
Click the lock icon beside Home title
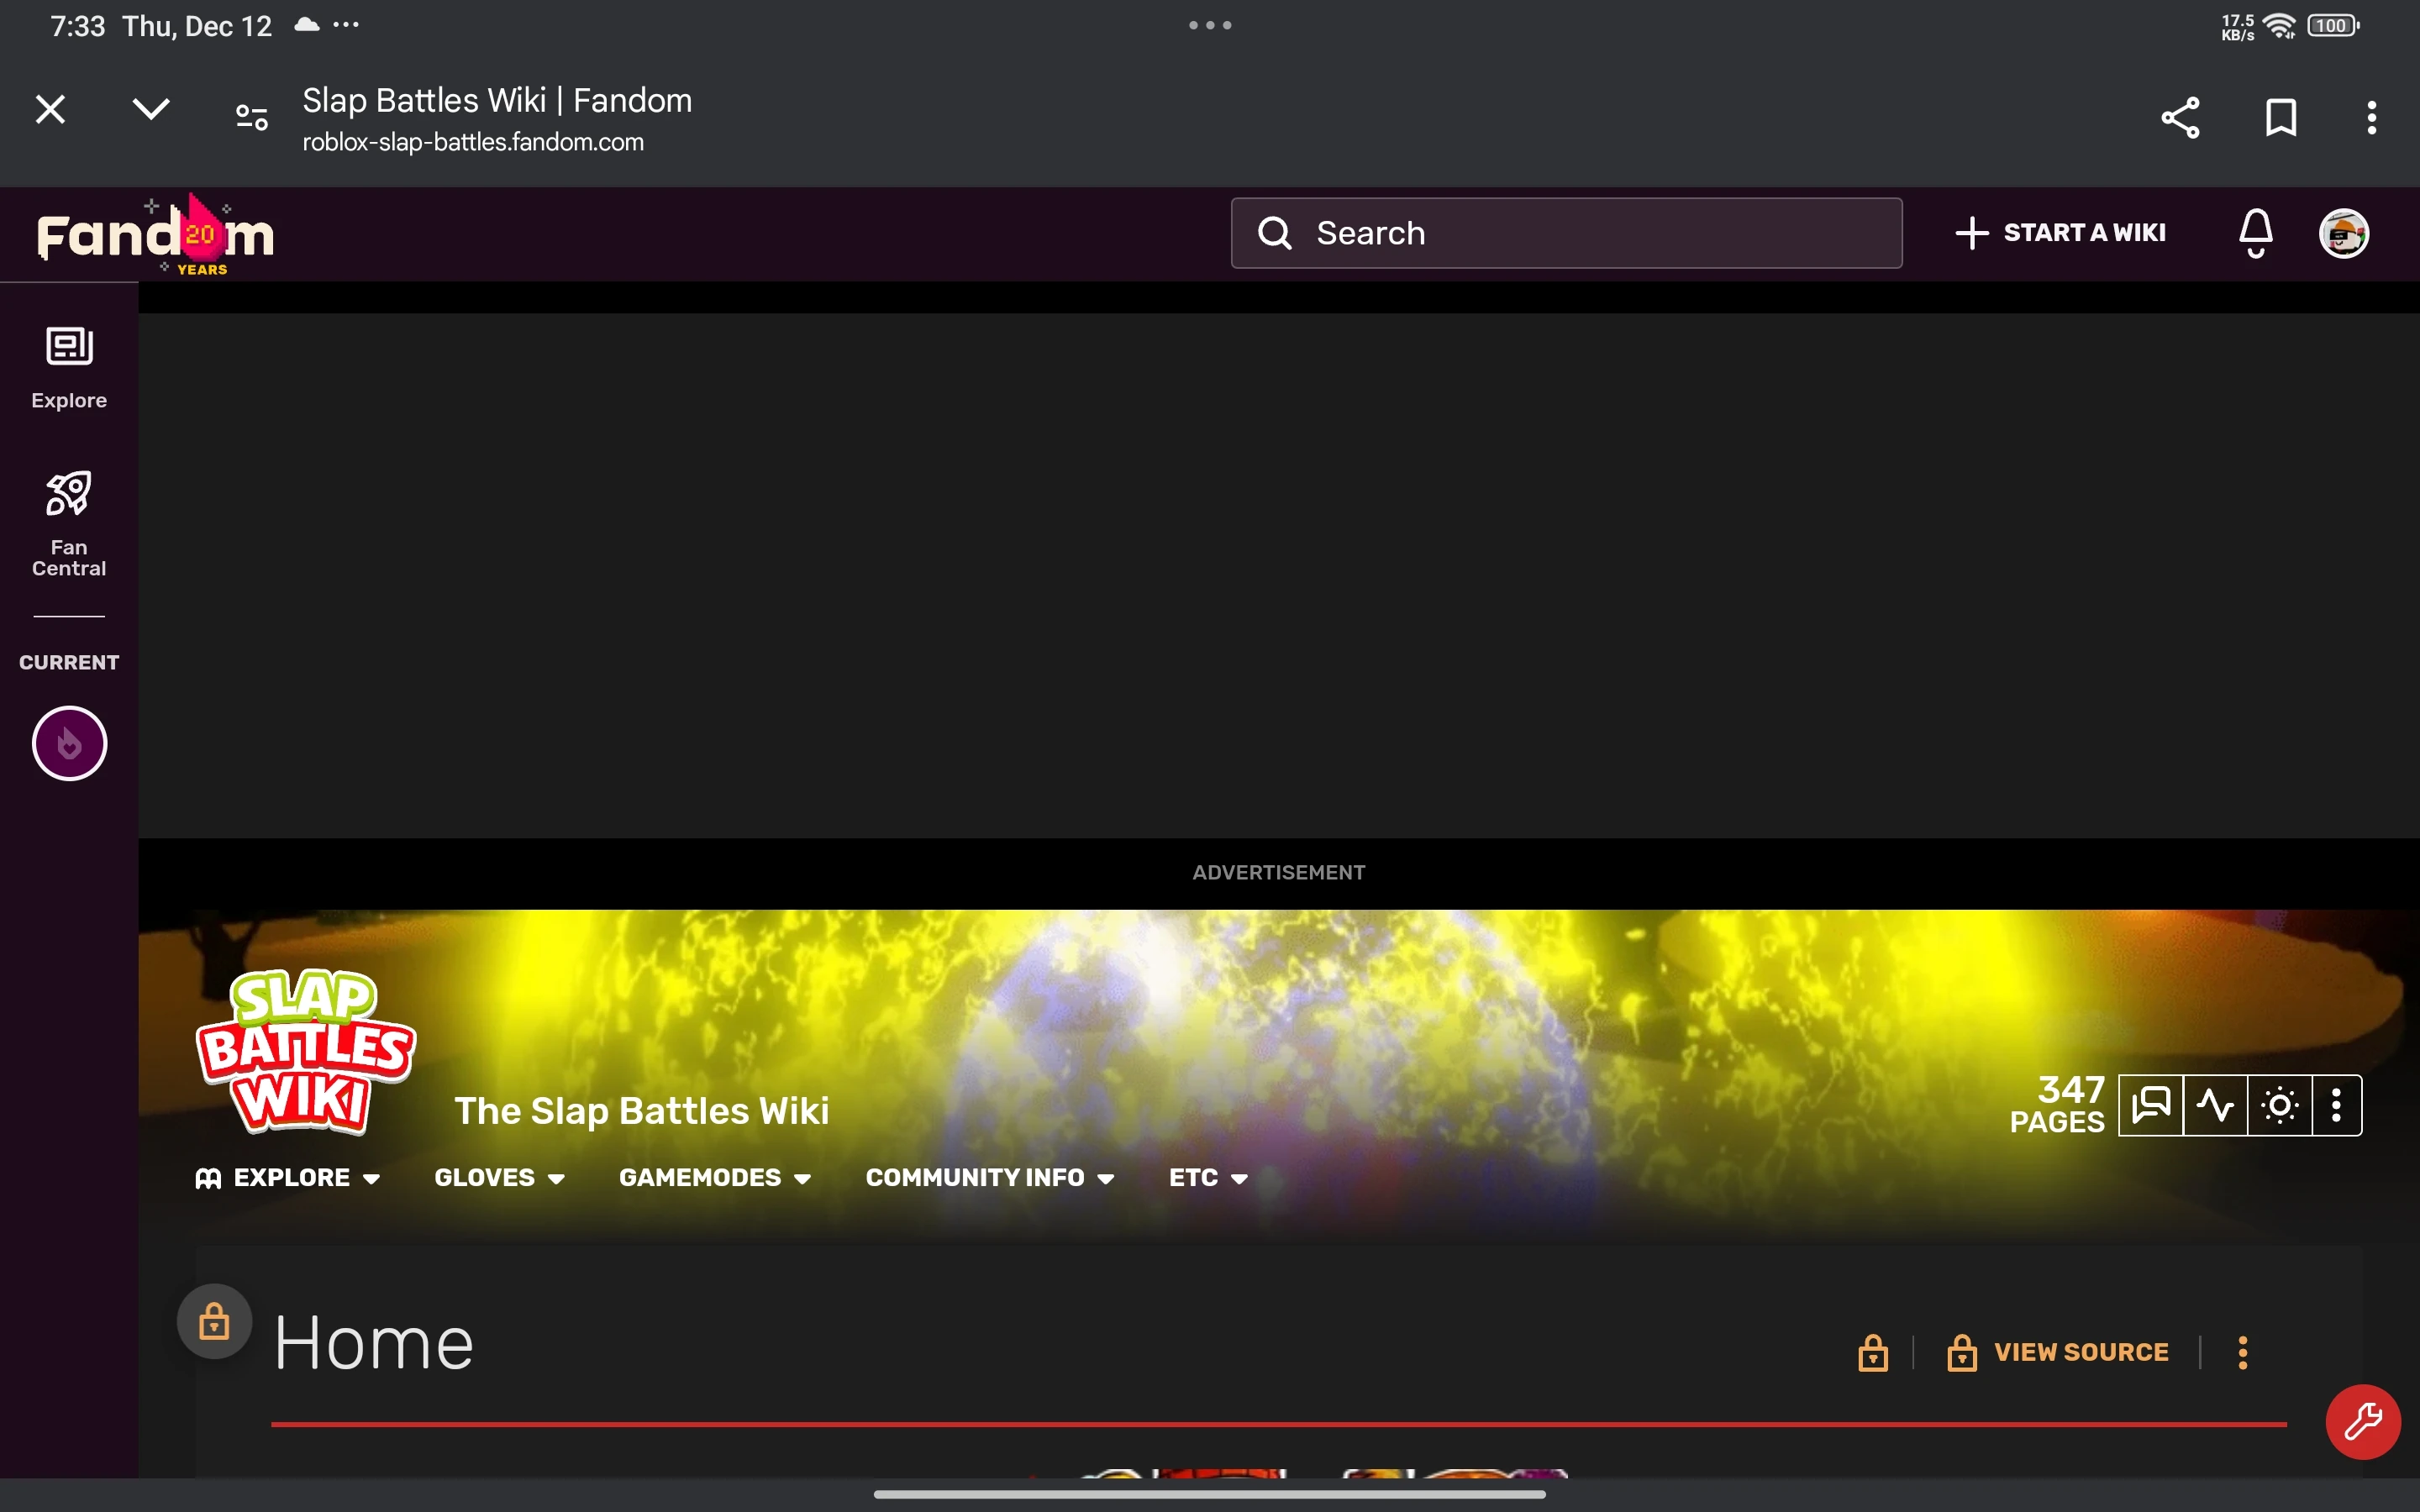tap(215, 1320)
